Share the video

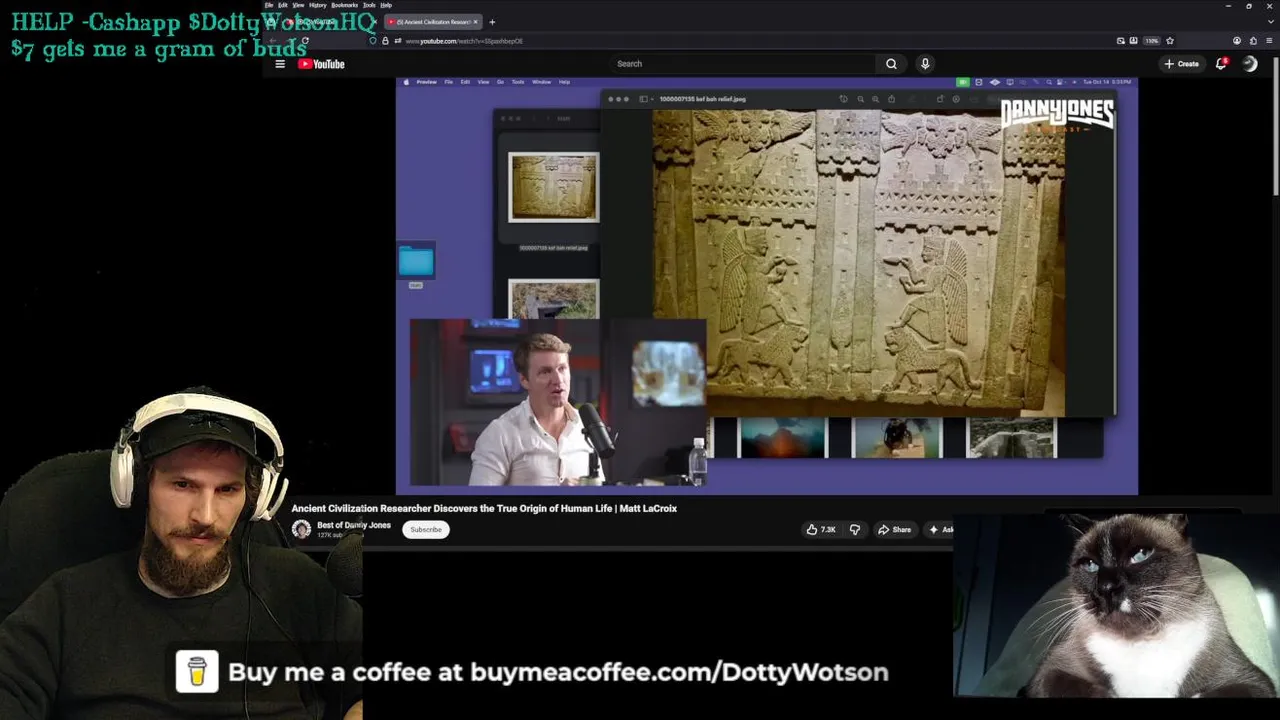click(894, 529)
